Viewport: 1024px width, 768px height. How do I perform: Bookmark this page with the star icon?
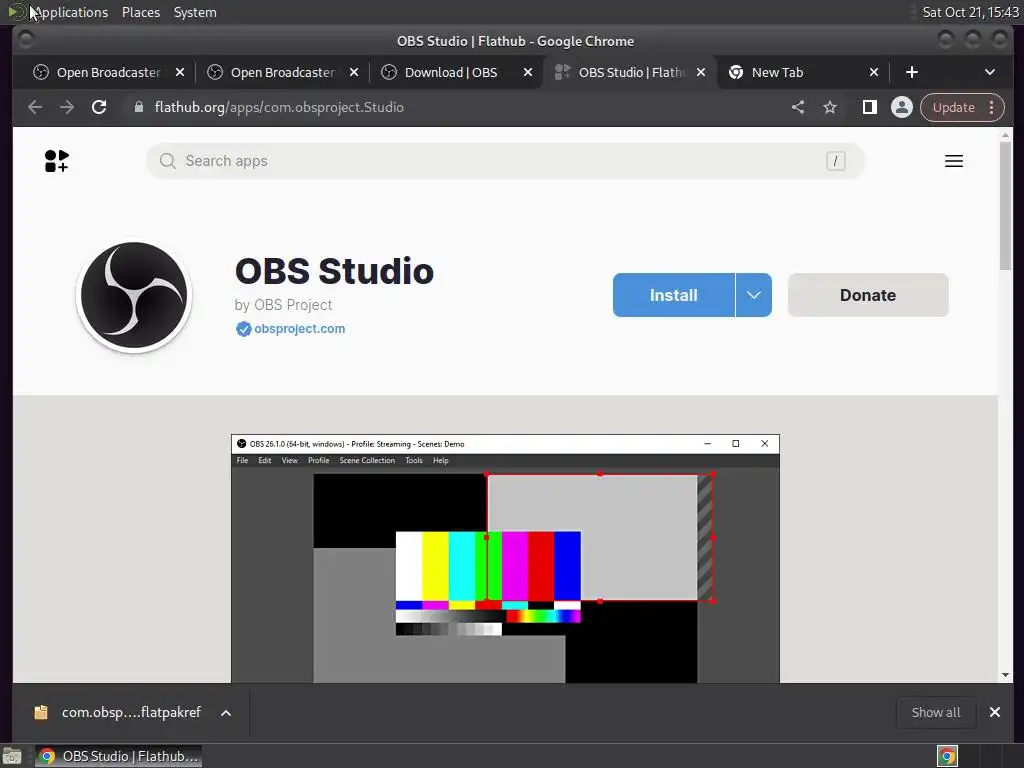pos(830,107)
